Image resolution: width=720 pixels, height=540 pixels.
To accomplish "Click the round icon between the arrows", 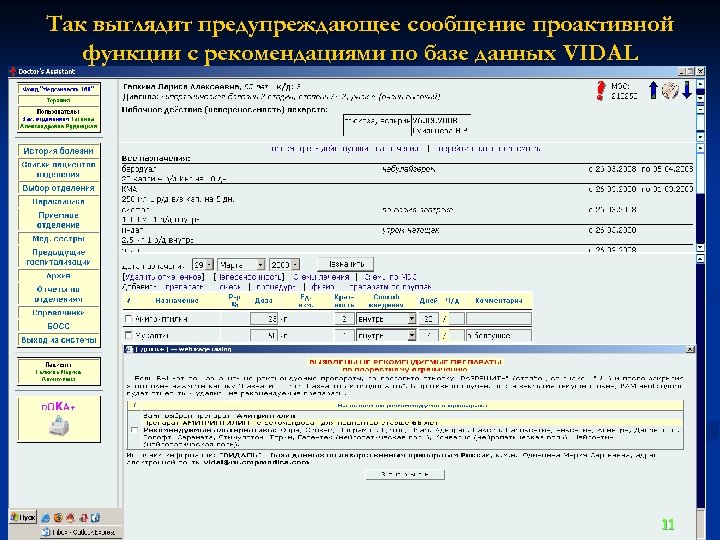I will coord(670,90).
